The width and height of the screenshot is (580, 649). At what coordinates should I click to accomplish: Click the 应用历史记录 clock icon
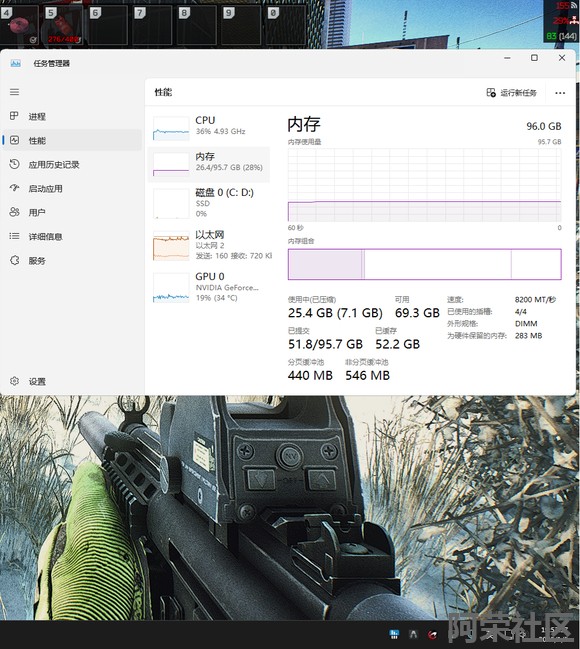pyautogui.click(x=14, y=164)
